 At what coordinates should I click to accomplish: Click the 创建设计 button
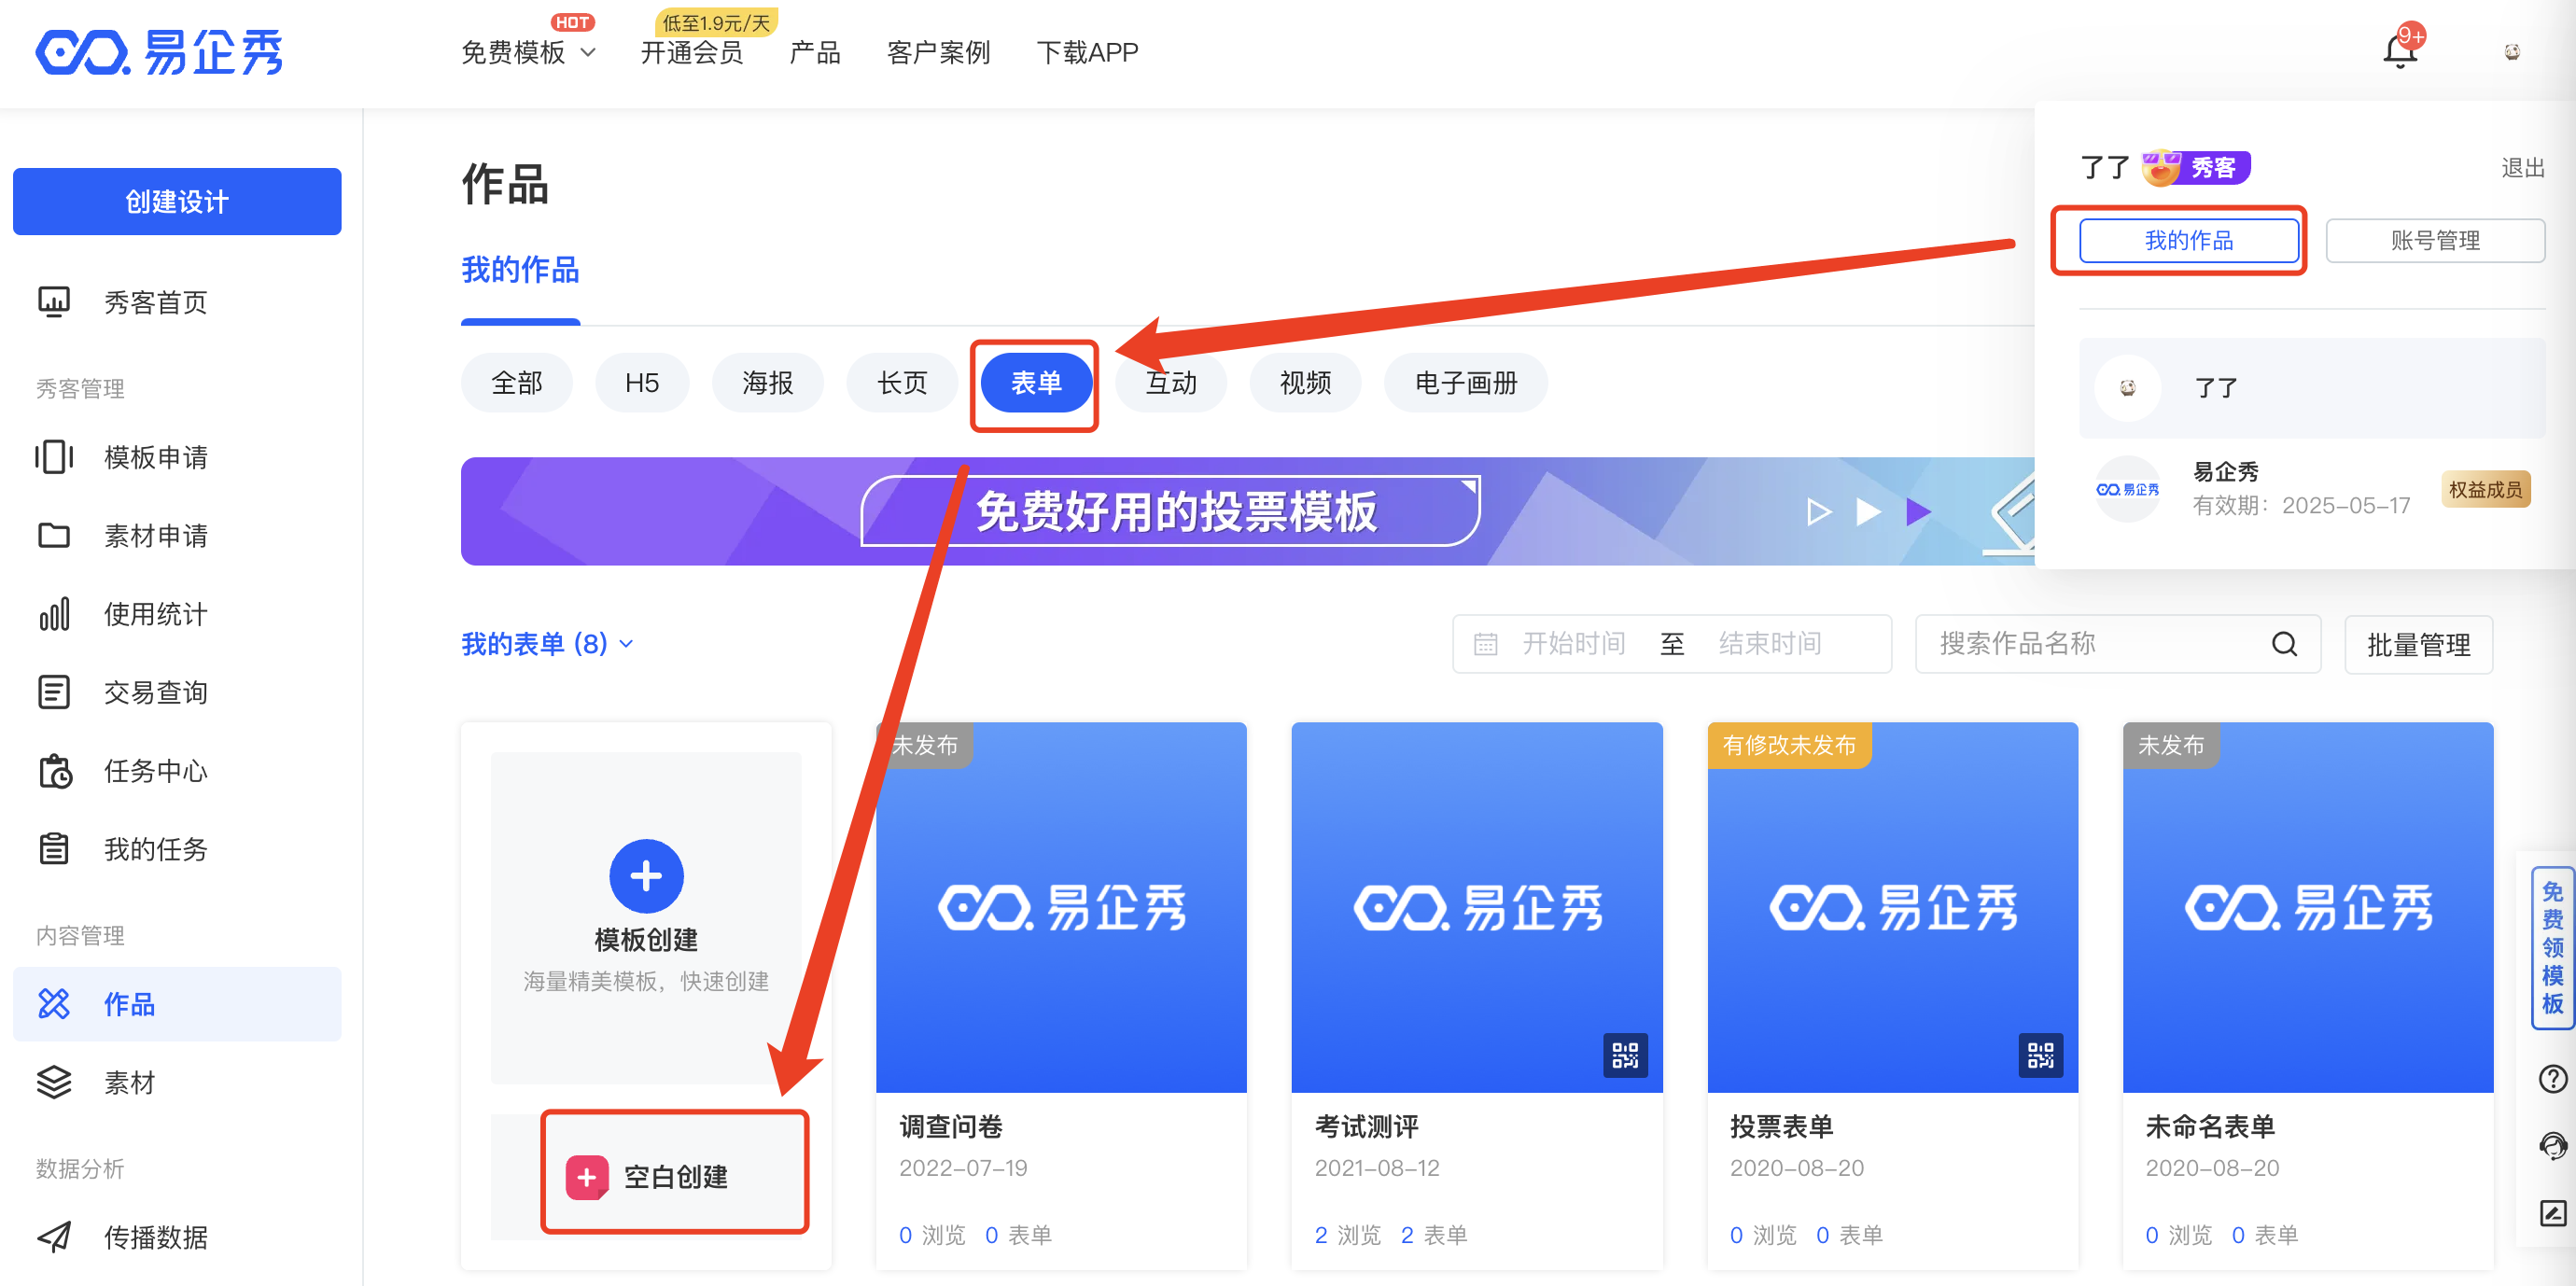pyautogui.click(x=177, y=201)
